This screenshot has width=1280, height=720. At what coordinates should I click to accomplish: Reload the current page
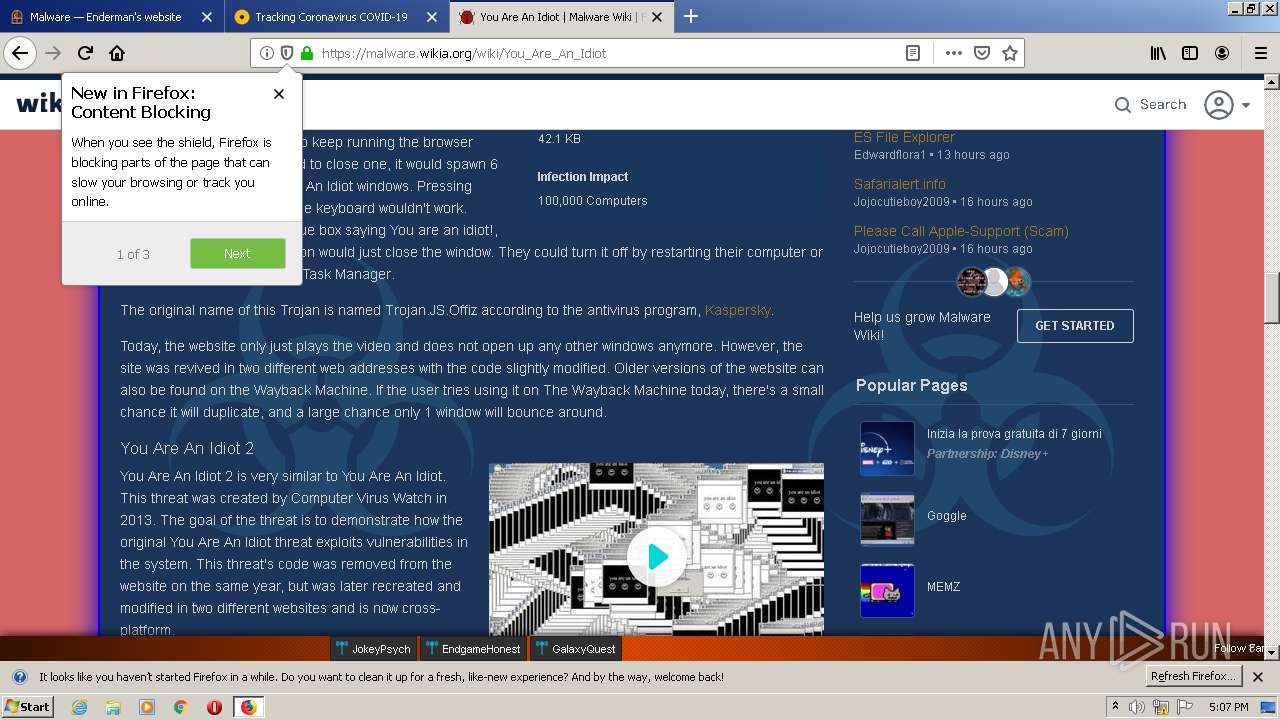[x=86, y=53]
